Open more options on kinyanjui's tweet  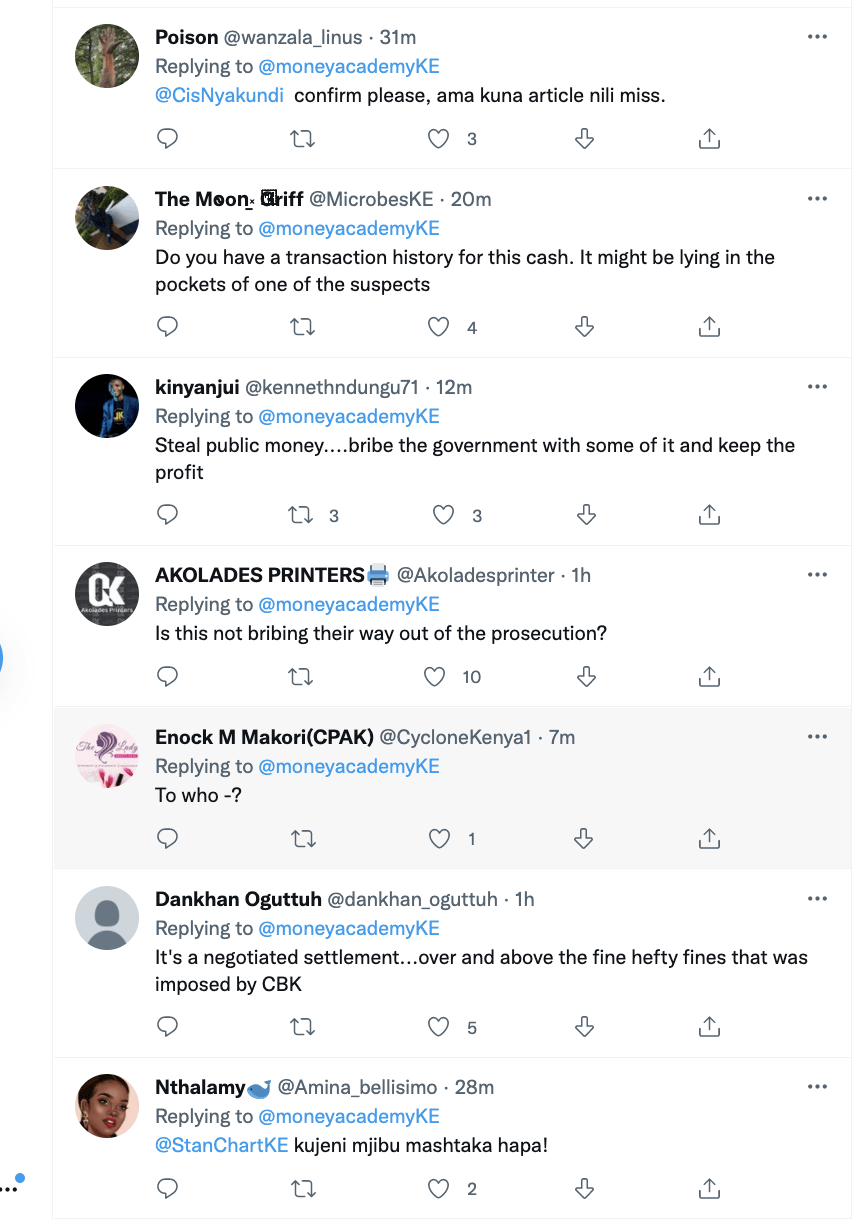pyautogui.click(x=817, y=387)
